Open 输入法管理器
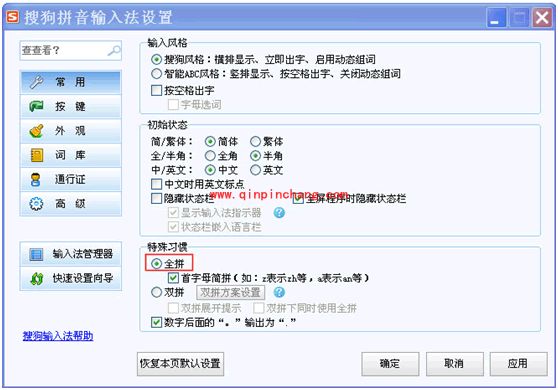The width and height of the screenshot is (558, 390). click(70, 254)
